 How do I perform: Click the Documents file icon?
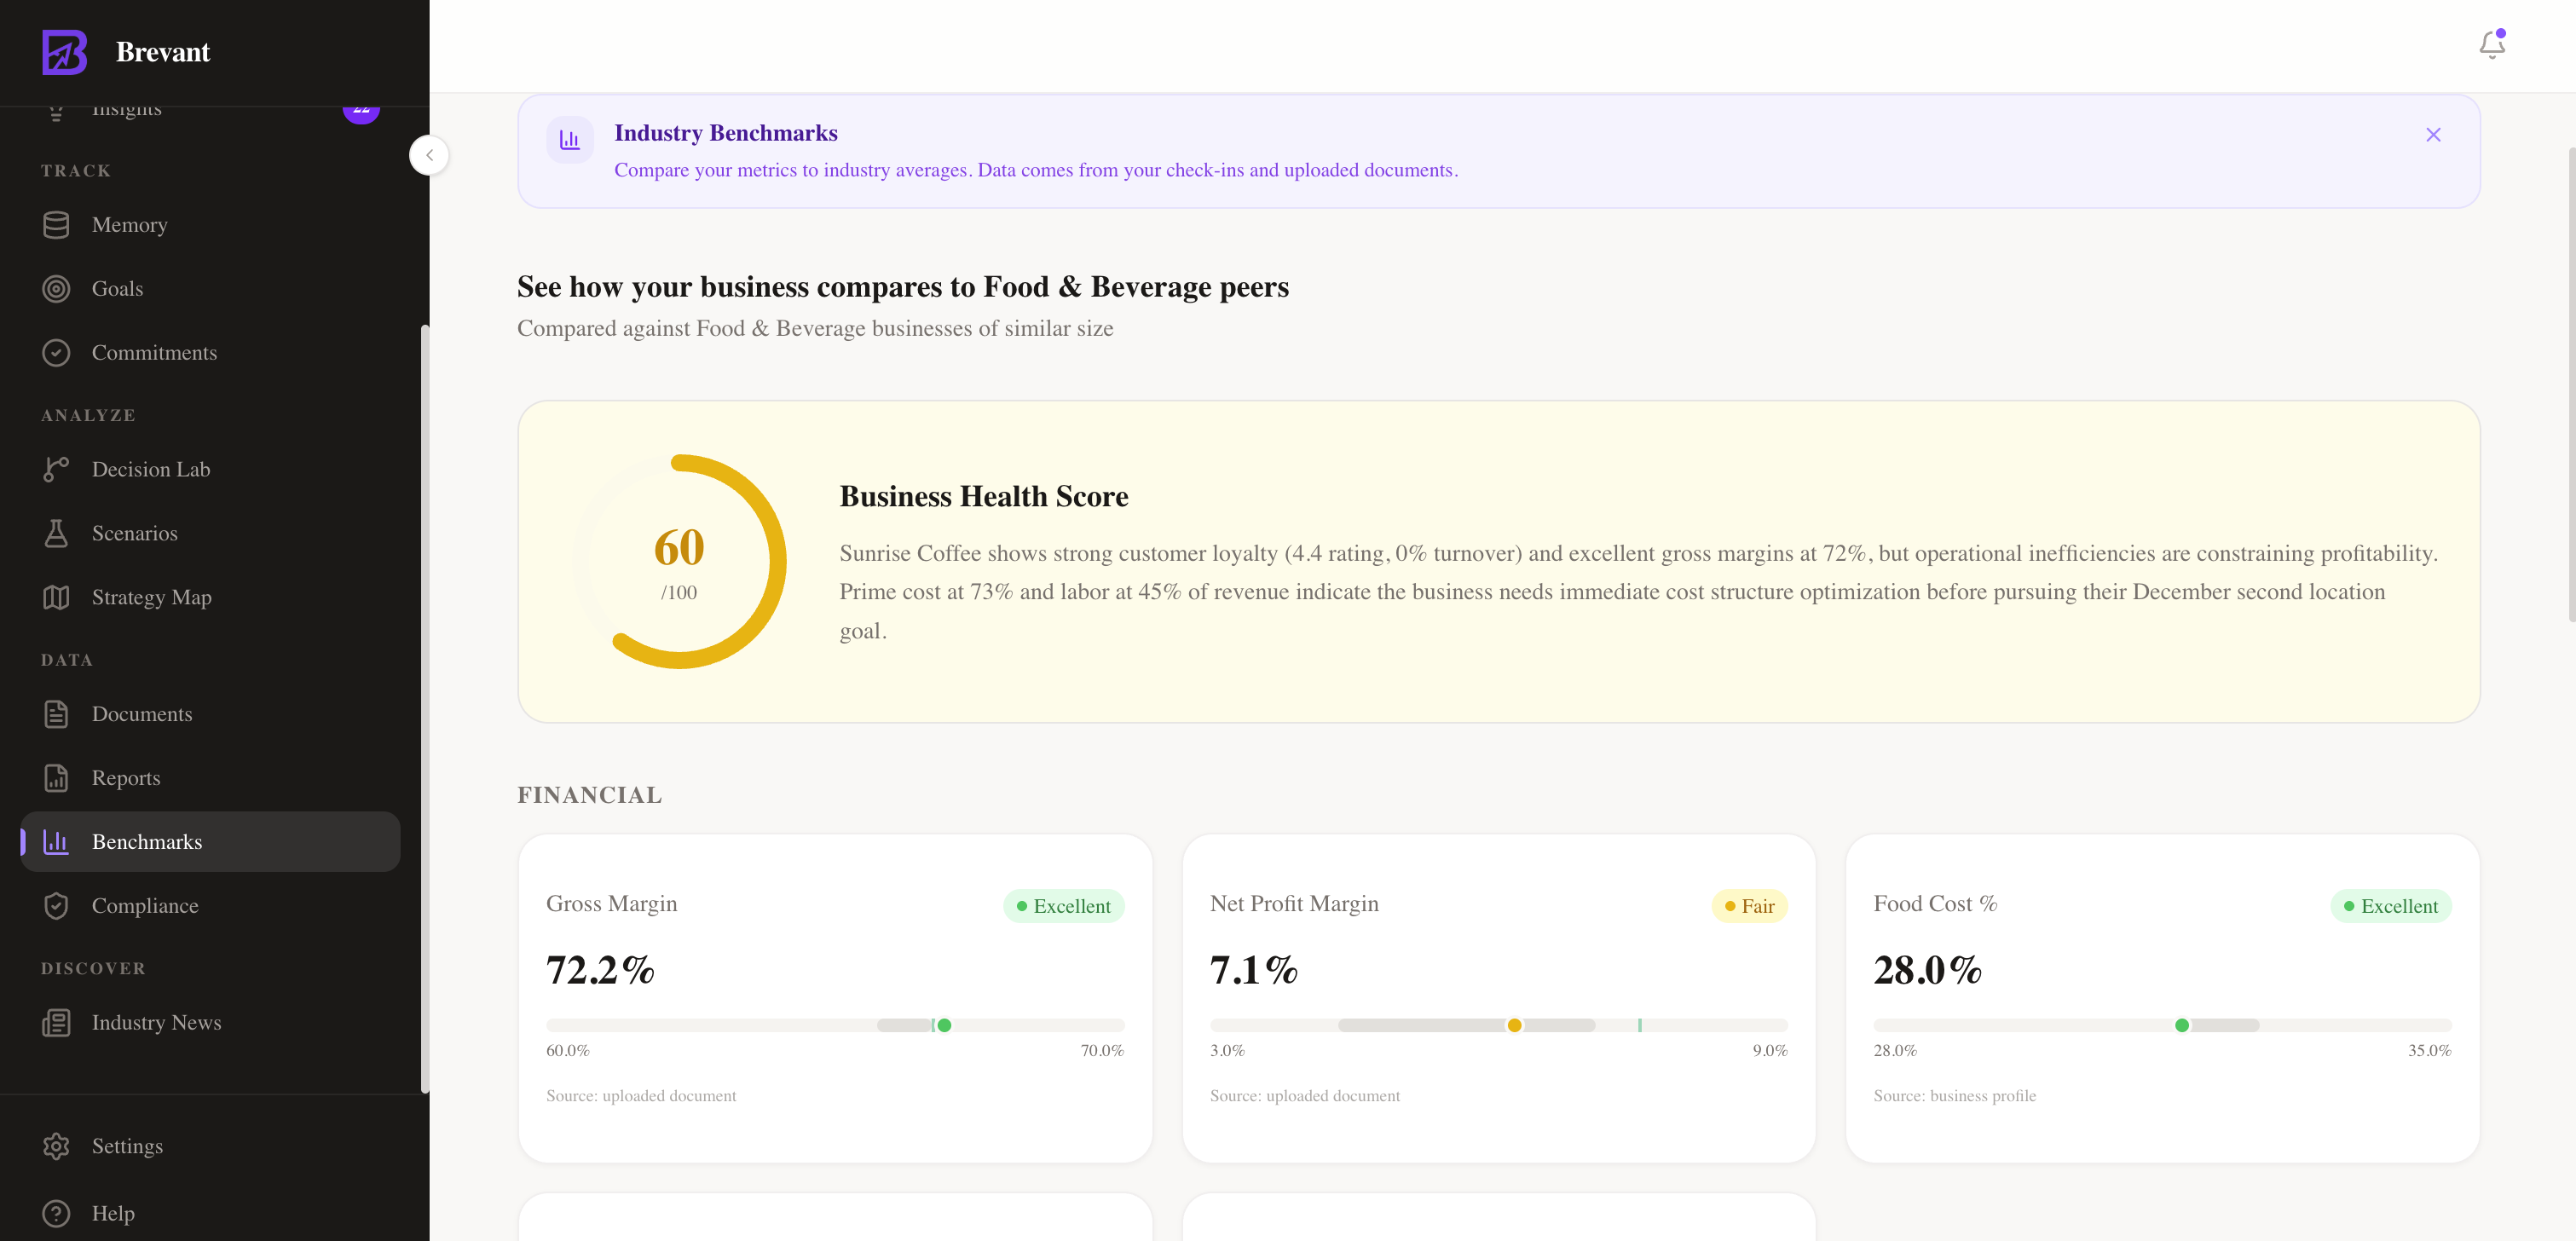(56, 714)
